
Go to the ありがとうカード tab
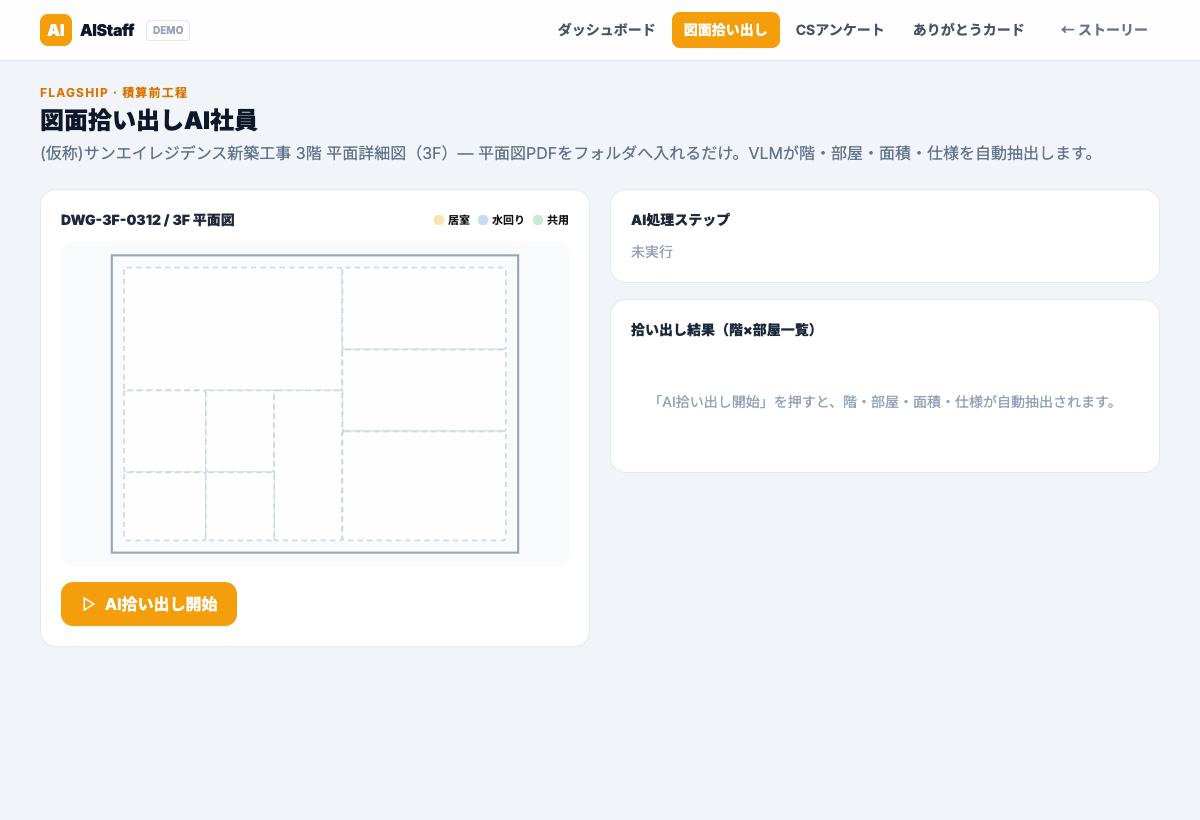point(968,30)
